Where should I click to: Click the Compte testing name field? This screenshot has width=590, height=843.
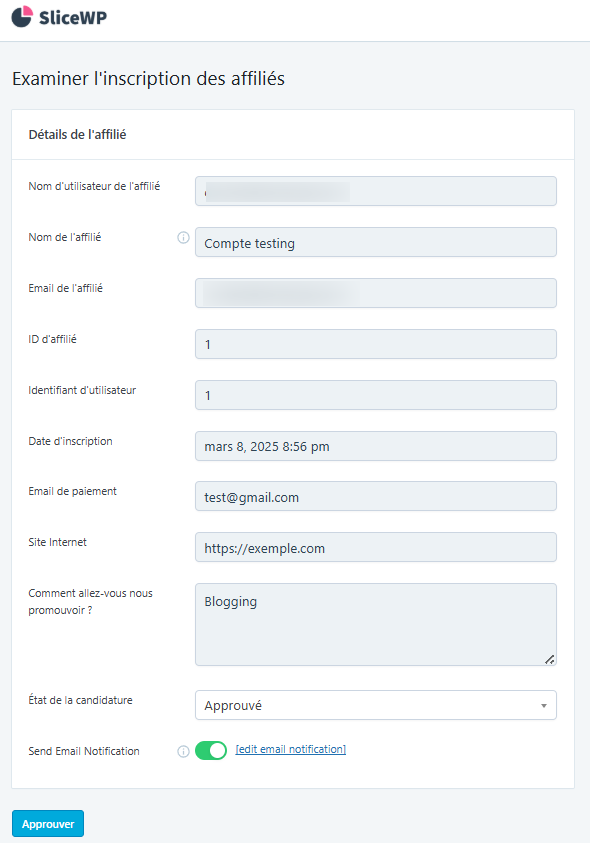pyautogui.click(x=375, y=242)
